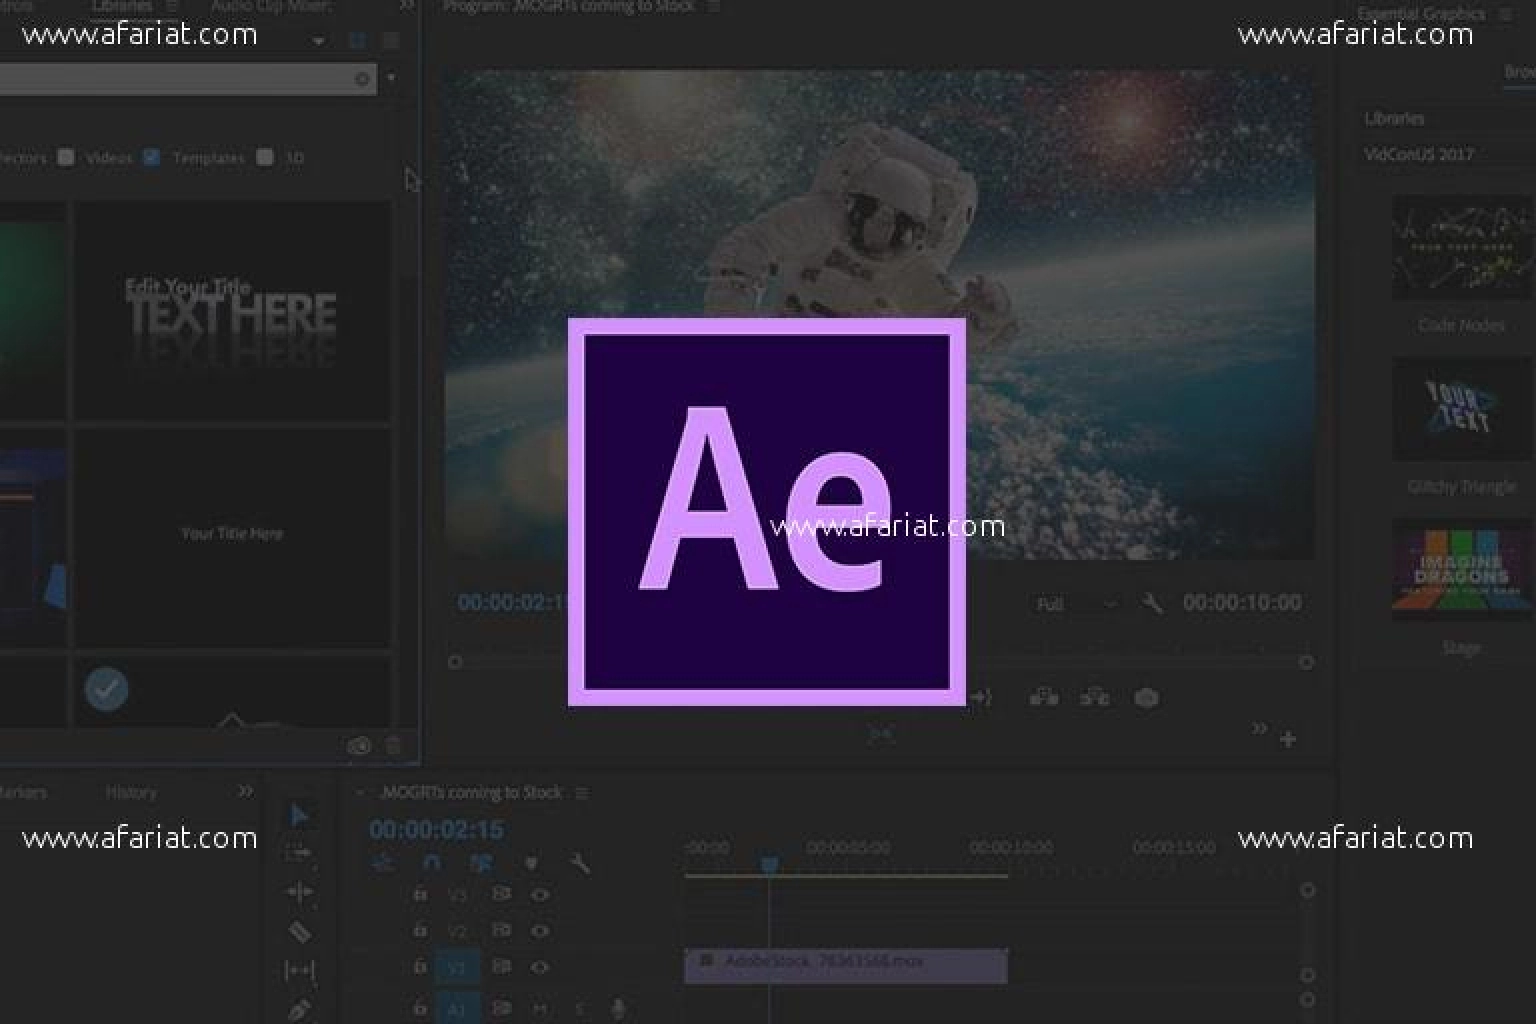Click the Go to Out icon
The image size is (1536, 1024).
pos(982,697)
